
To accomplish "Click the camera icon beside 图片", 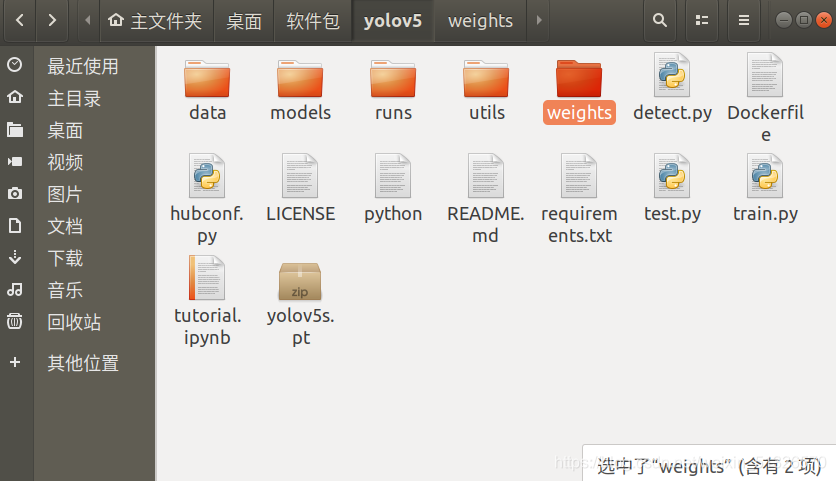I will [x=15, y=193].
